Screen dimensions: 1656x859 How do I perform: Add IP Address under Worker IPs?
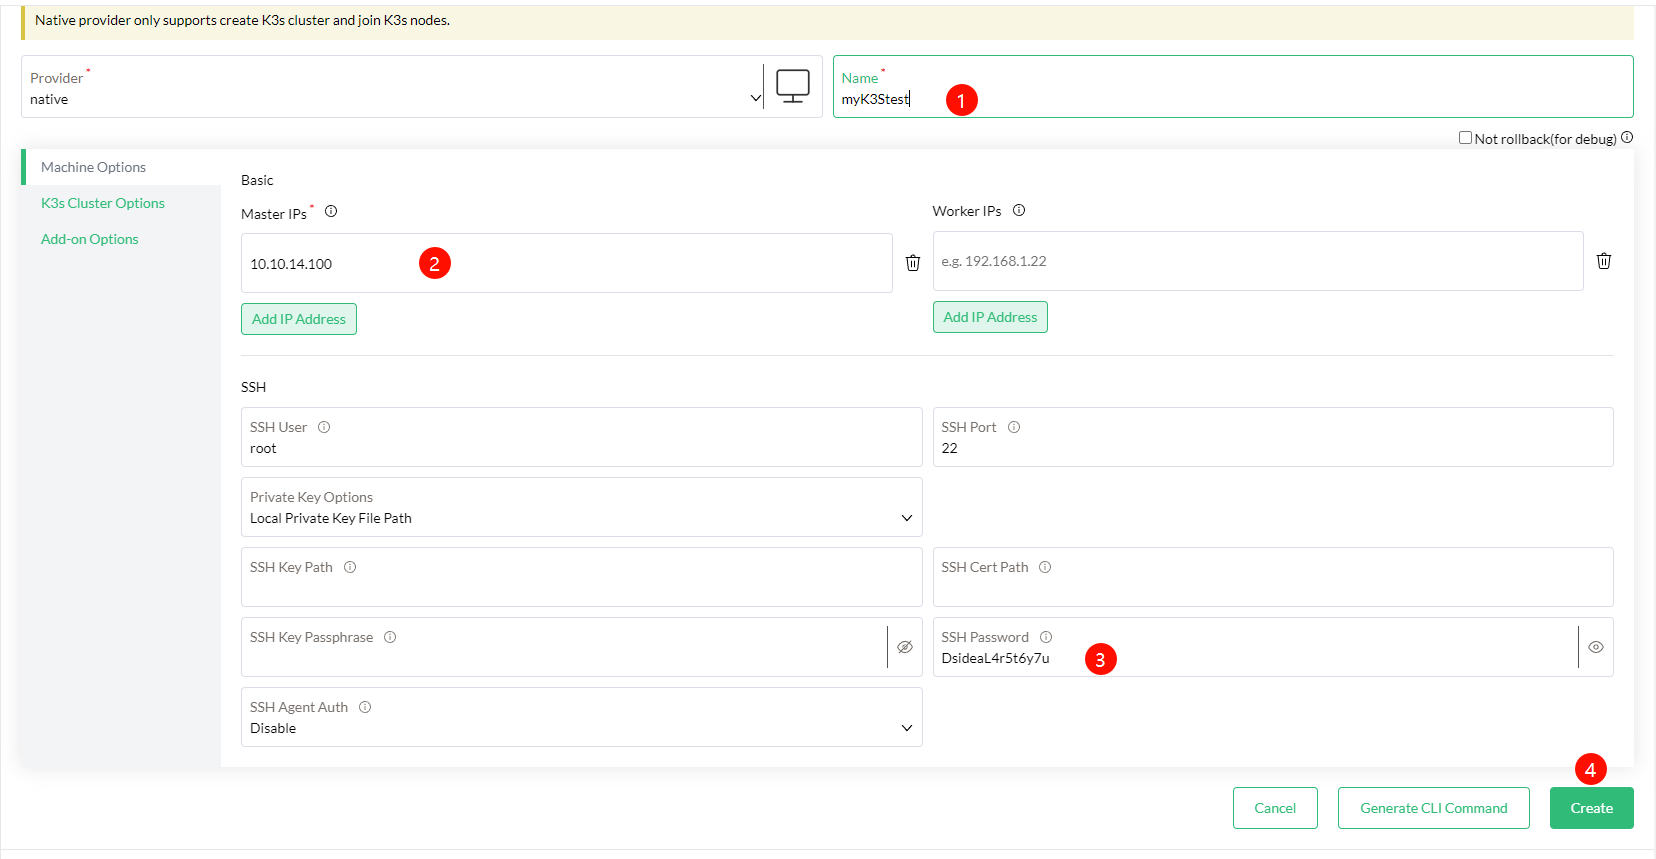click(x=990, y=317)
